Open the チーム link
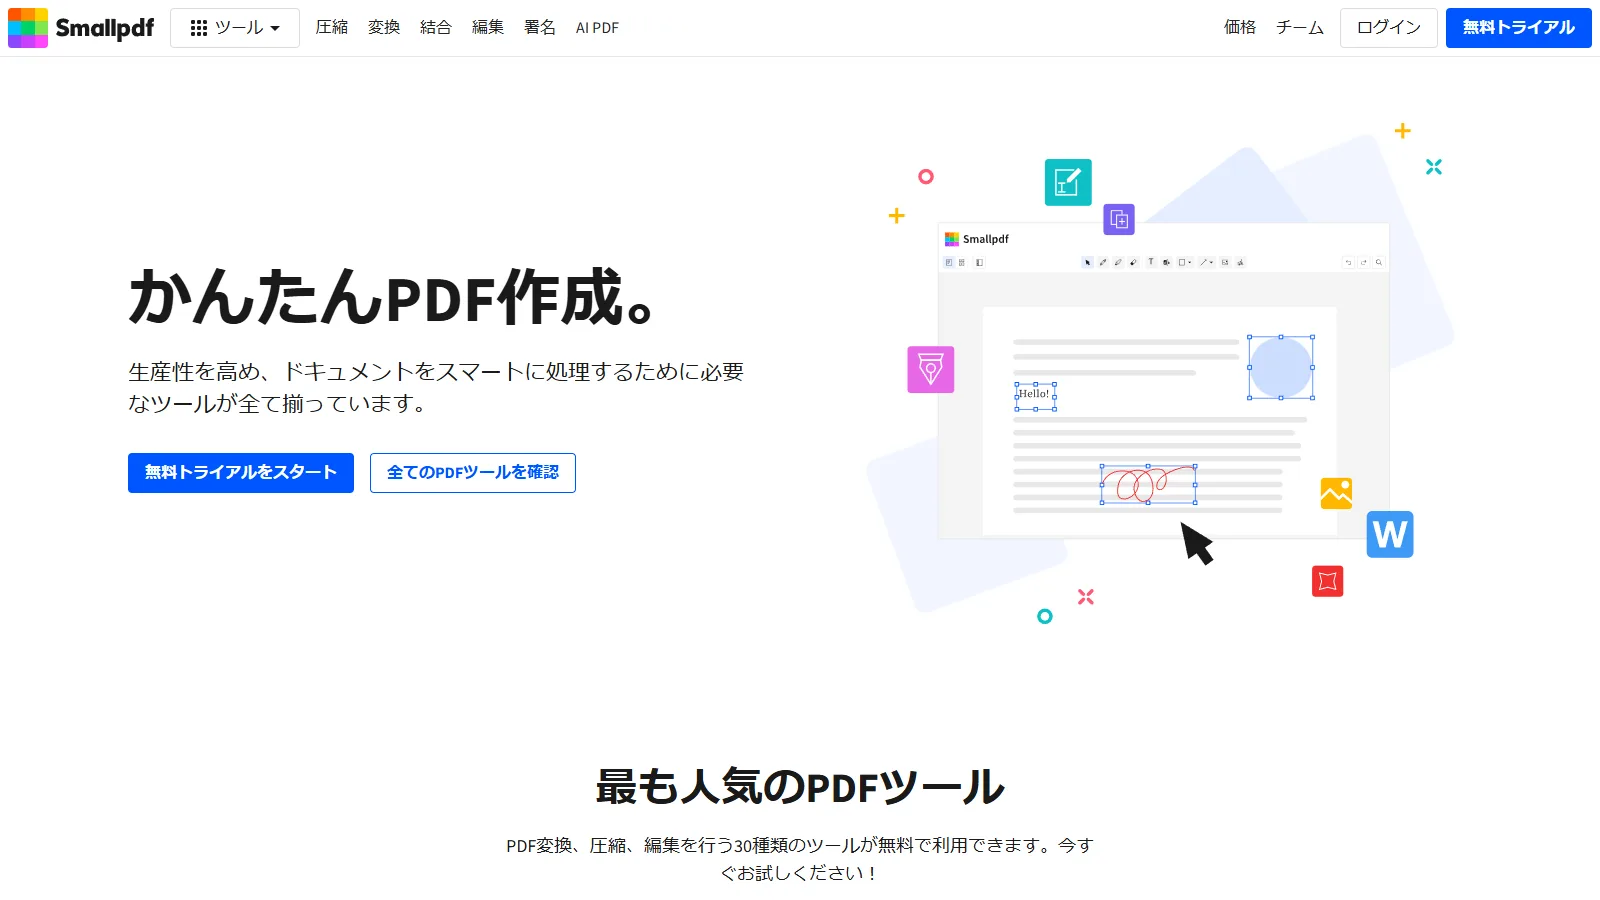This screenshot has width=1600, height=900. pos(1300,28)
